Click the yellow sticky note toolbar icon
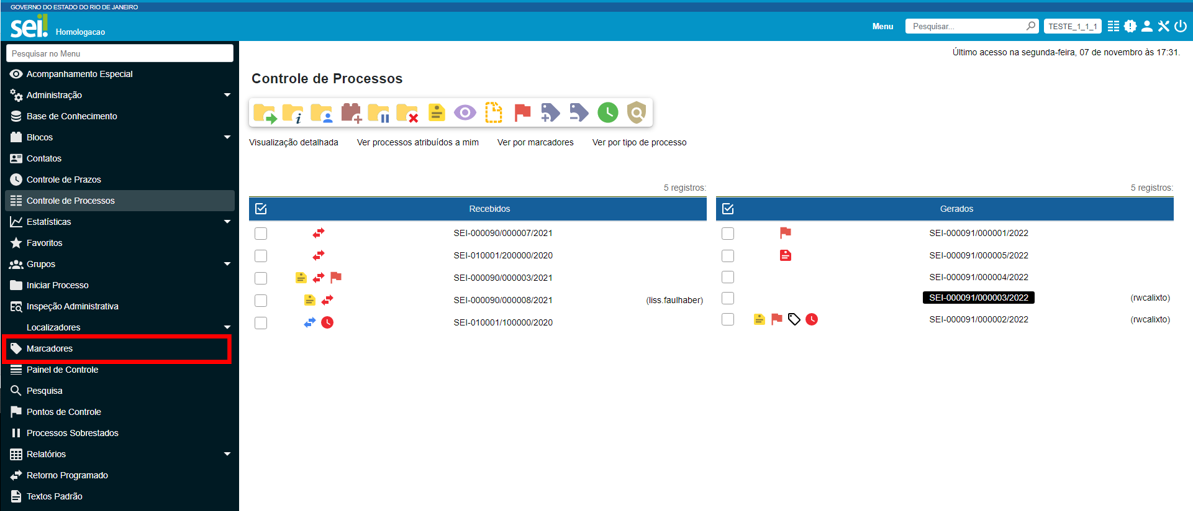This screenshot has height=511, width=1195. coord(436,113)
